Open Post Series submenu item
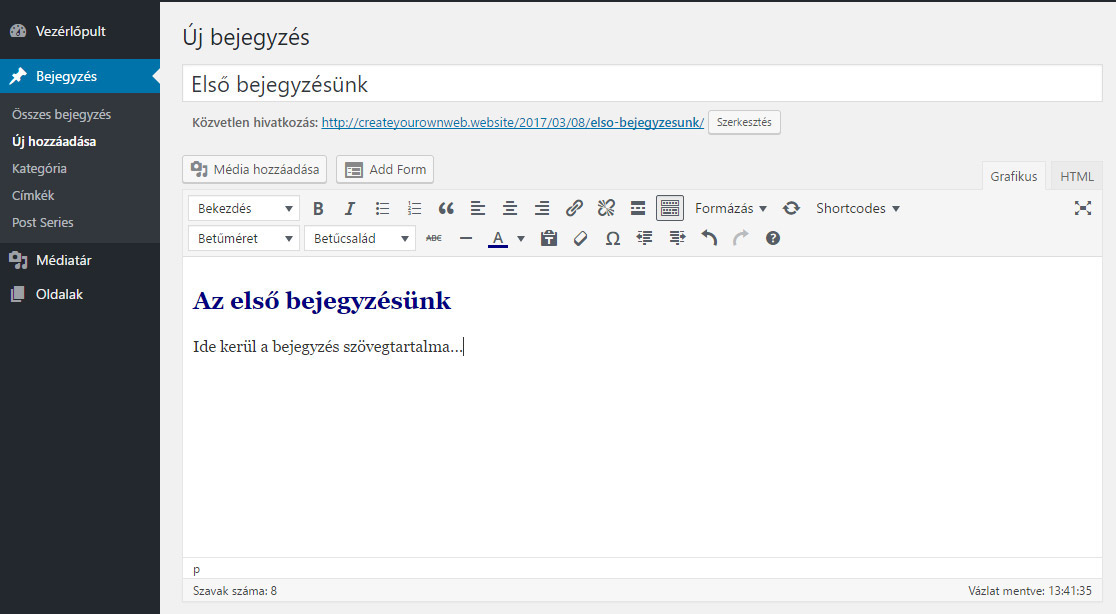This screenshot has width=1116, height=614. pos(43,223)
